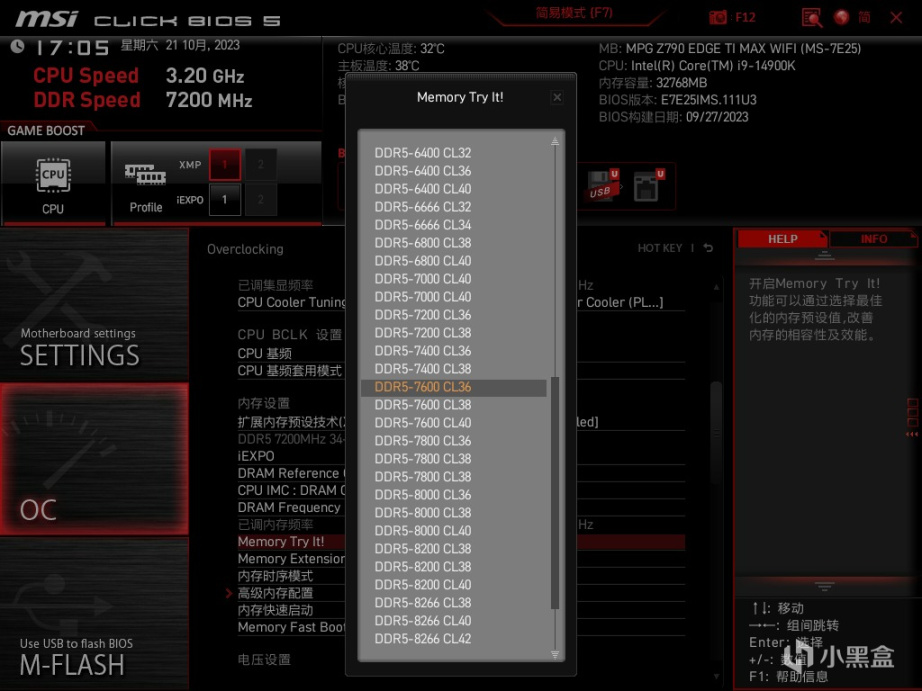This screenshot has width=922, height=691.
Task: Click the Memory Fast Boot setting row
Action: pyautogui.click(x=291, y=627)
